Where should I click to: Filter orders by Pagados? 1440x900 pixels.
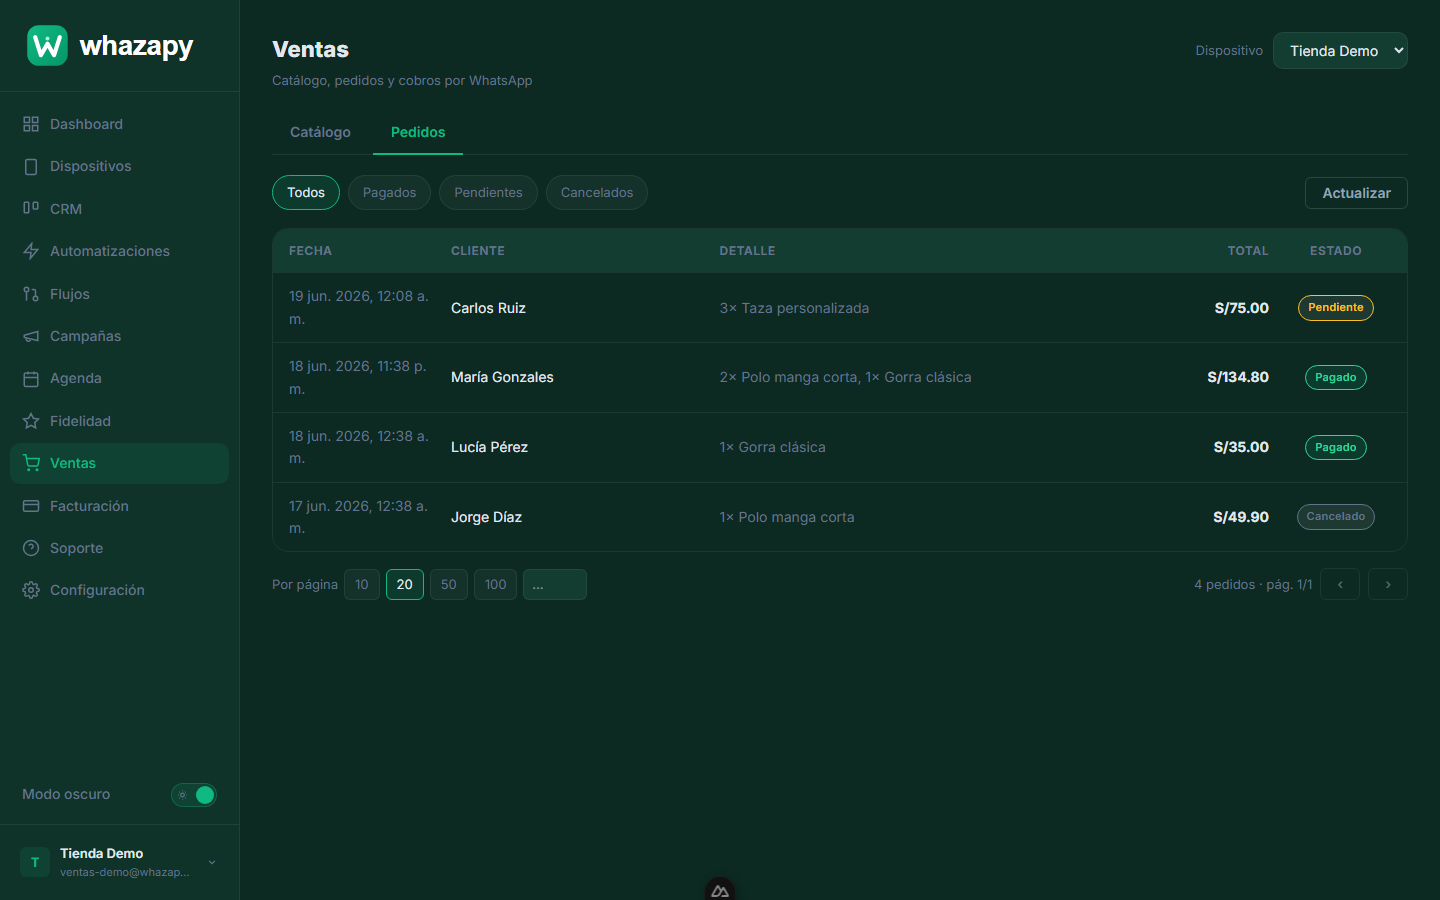point(389,192)
